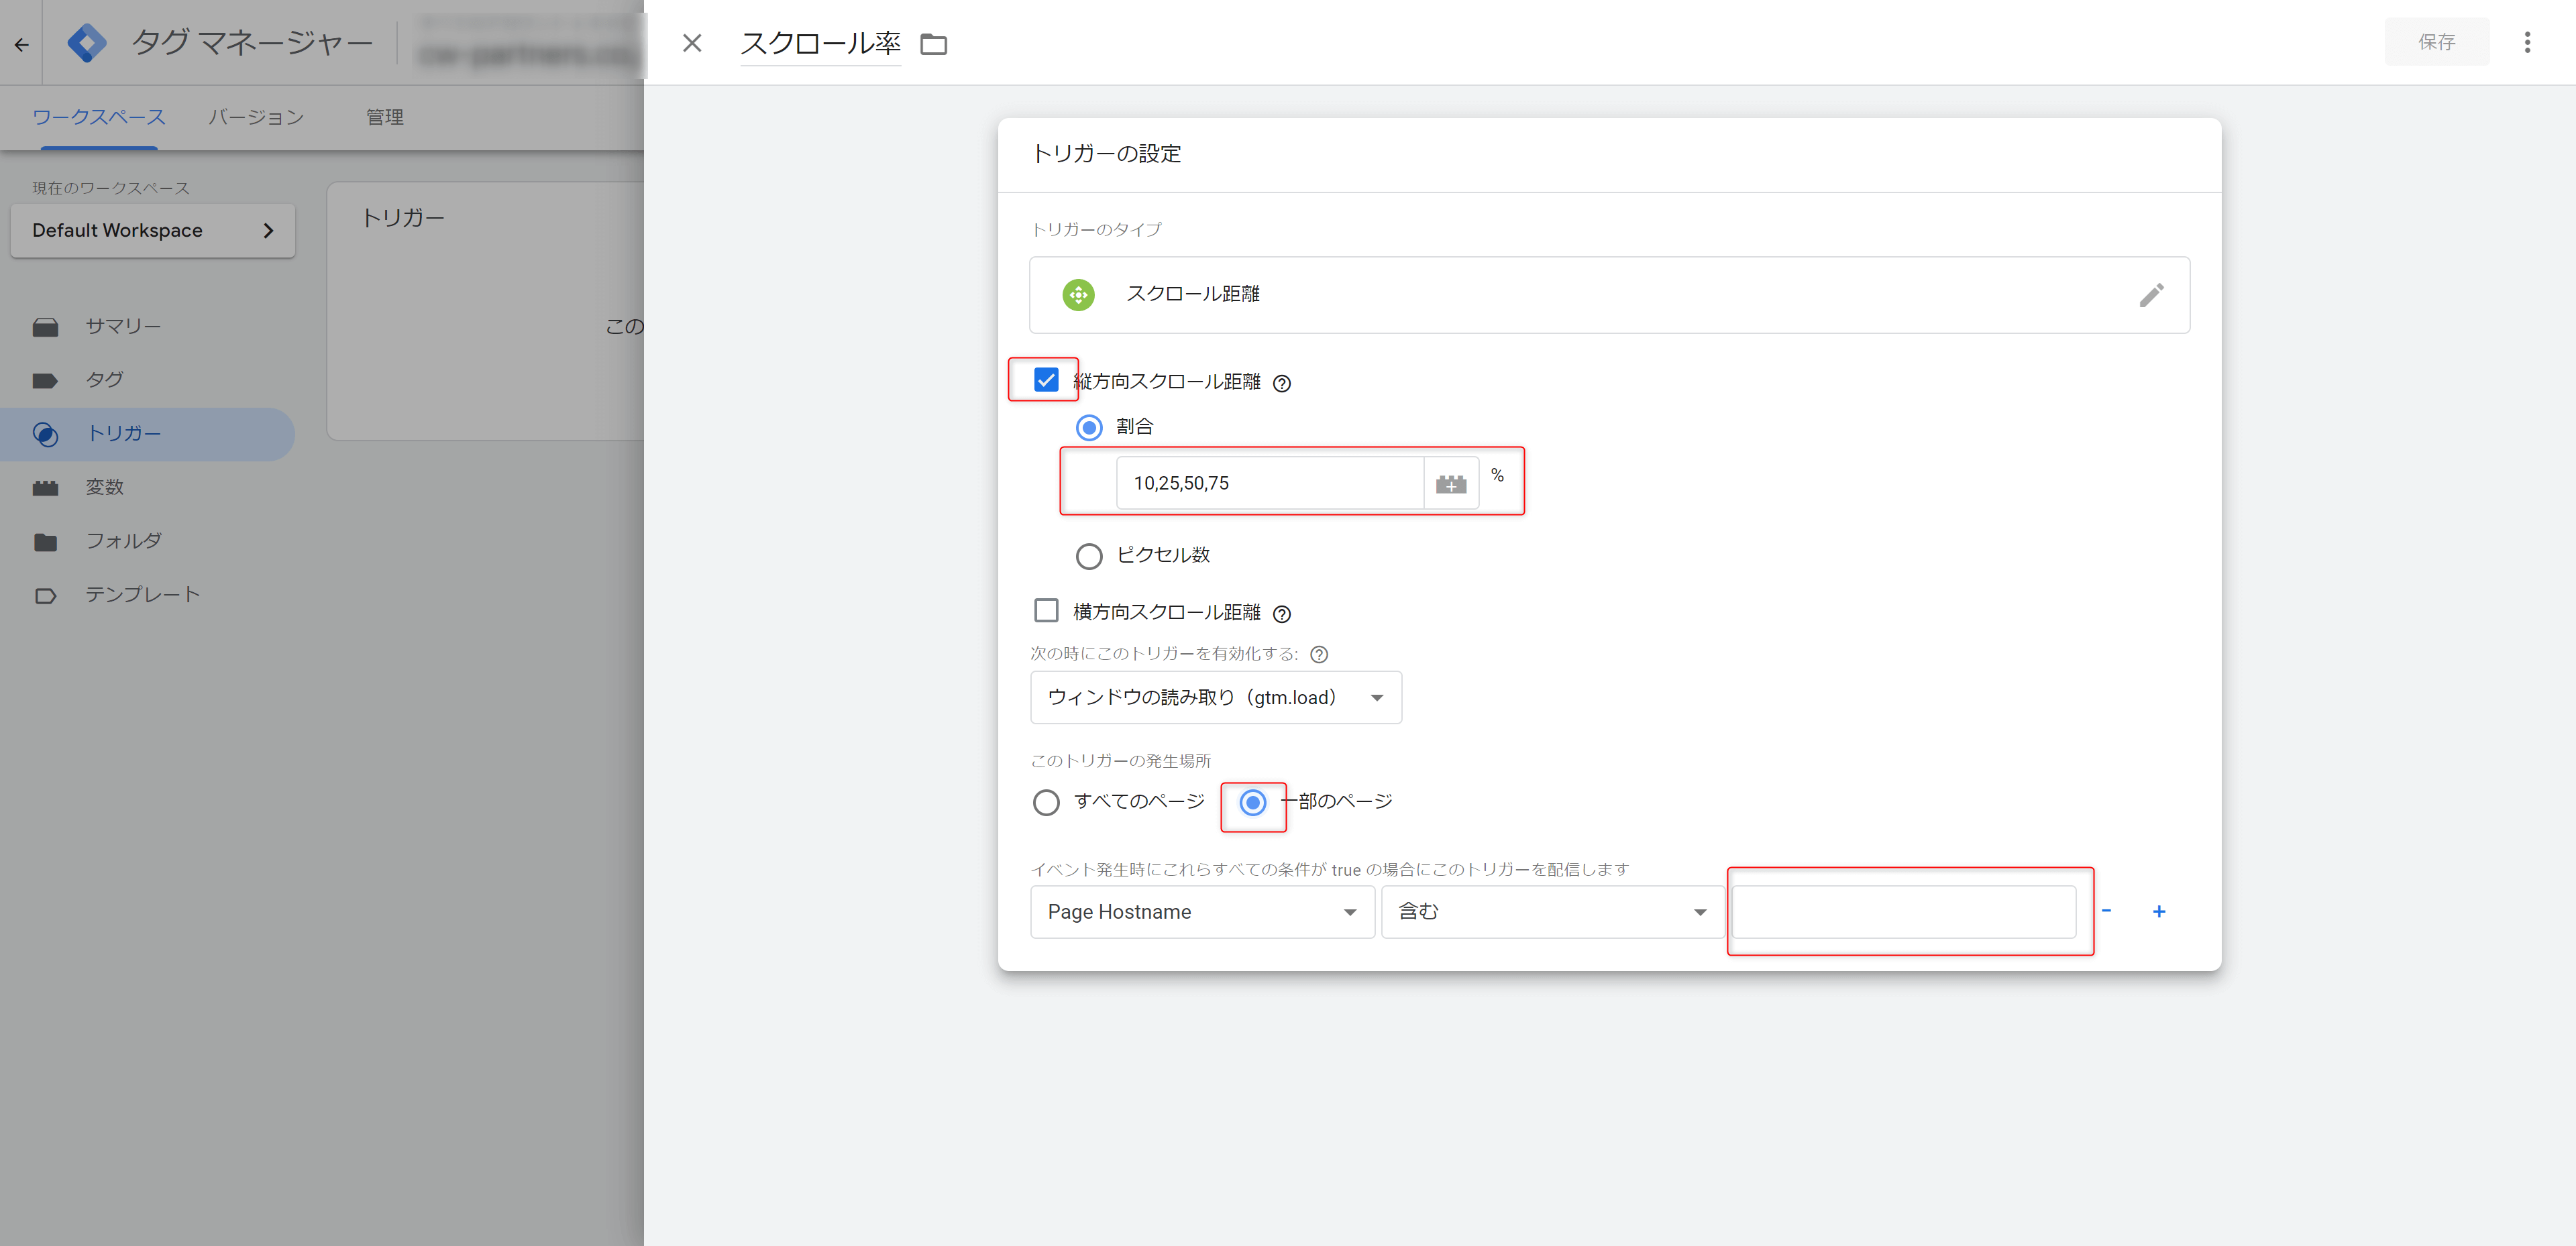Switch to the バージョン tab

(255, 117)
